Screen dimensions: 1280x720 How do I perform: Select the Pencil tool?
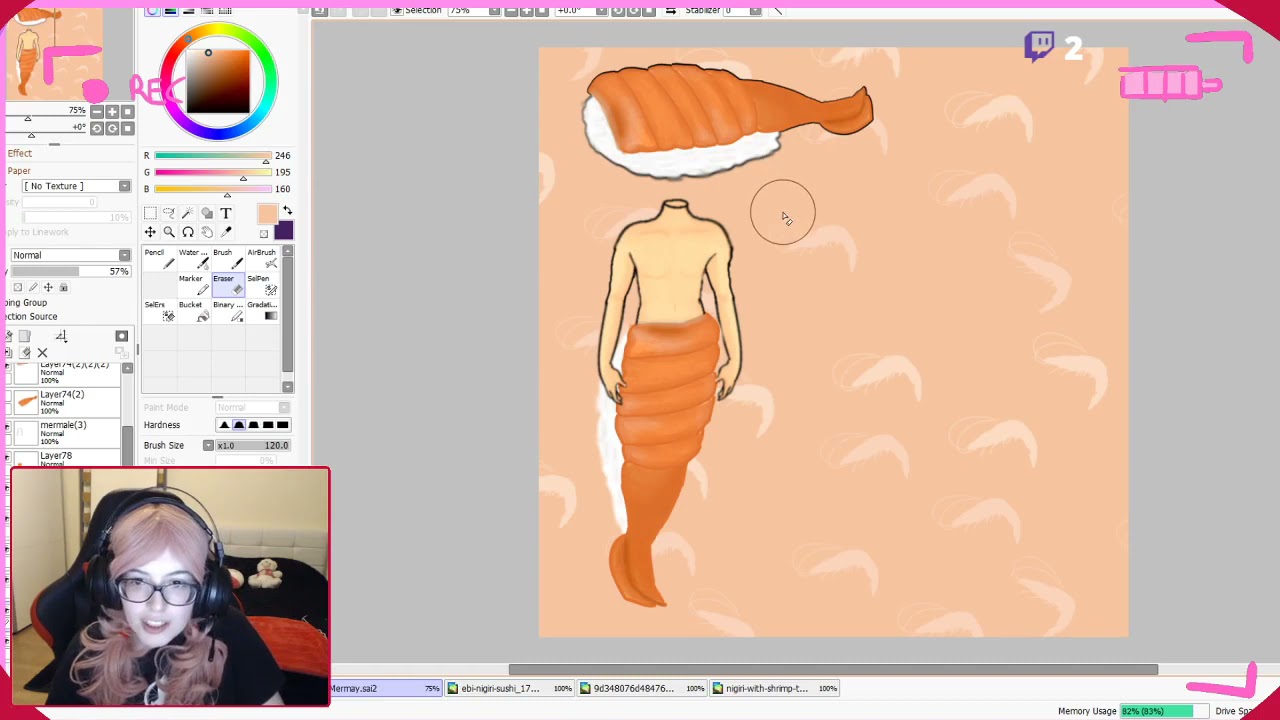tap(159, 258)
